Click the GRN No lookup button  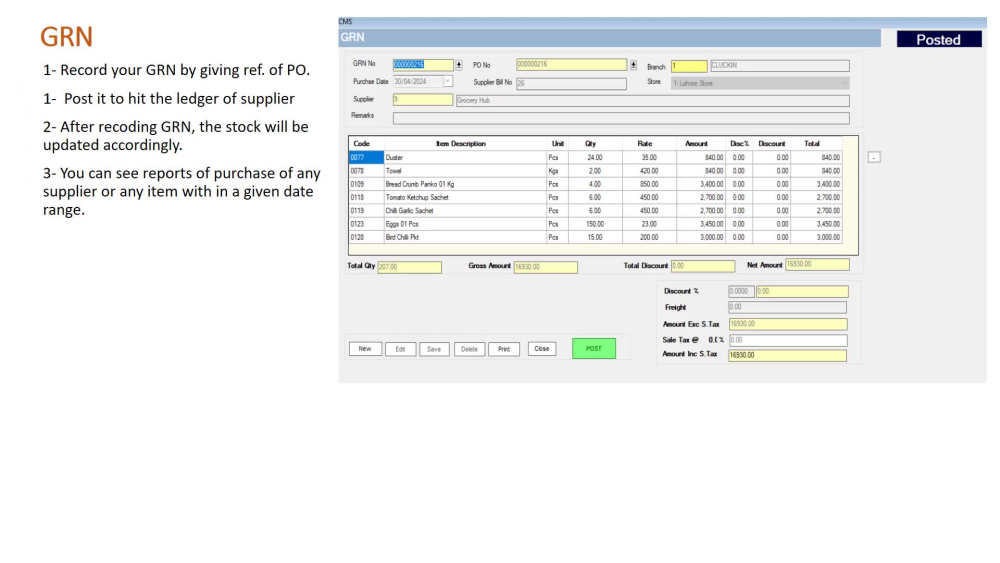[459, 65]
